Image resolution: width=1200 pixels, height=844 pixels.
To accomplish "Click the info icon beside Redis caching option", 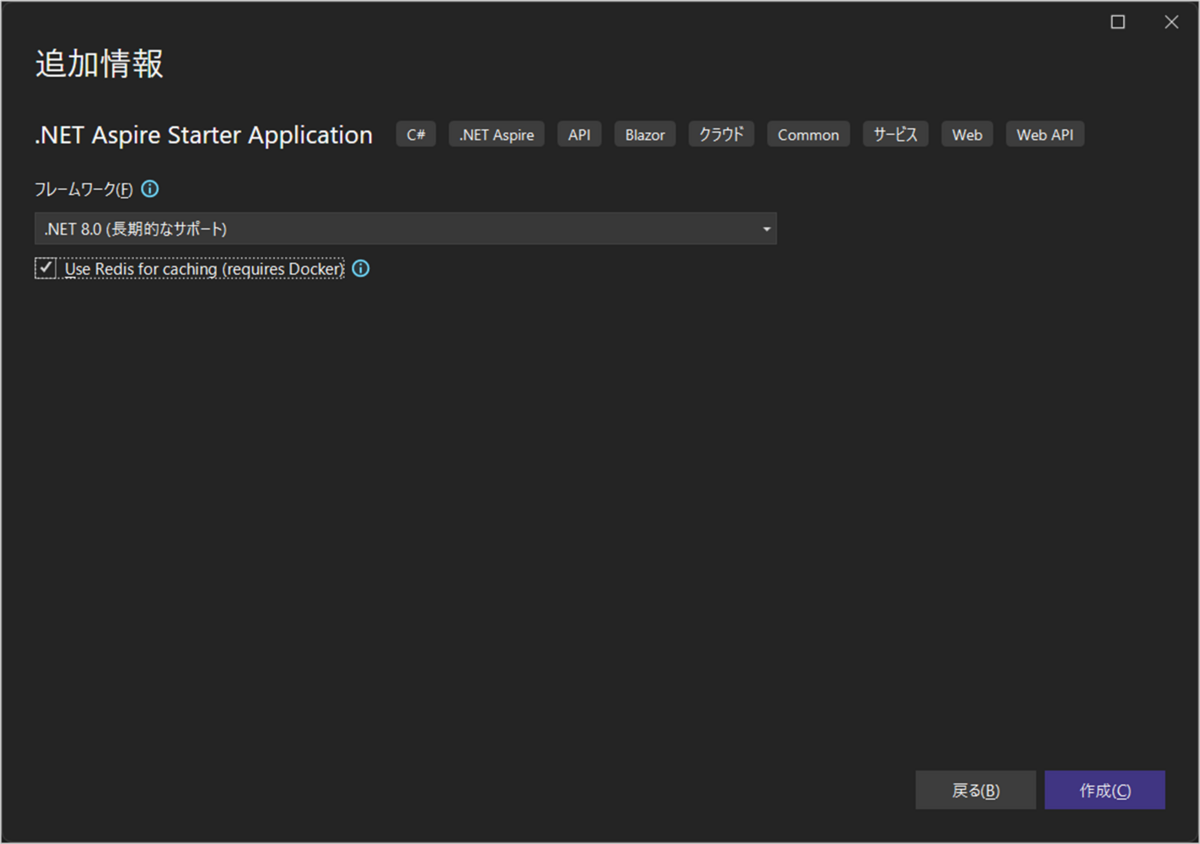I will [x=360, y=268].
